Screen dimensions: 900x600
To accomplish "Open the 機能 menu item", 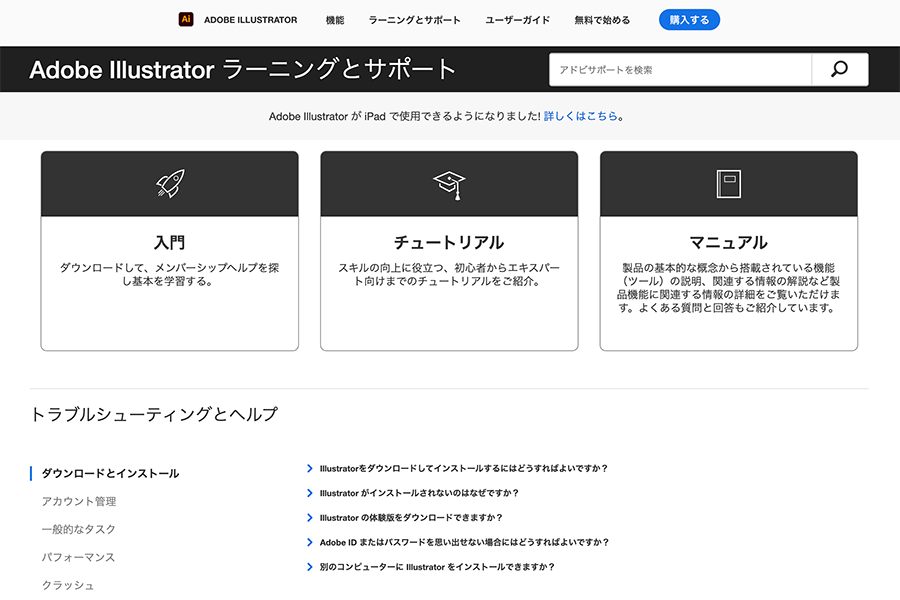I will (x=335, y=20).
